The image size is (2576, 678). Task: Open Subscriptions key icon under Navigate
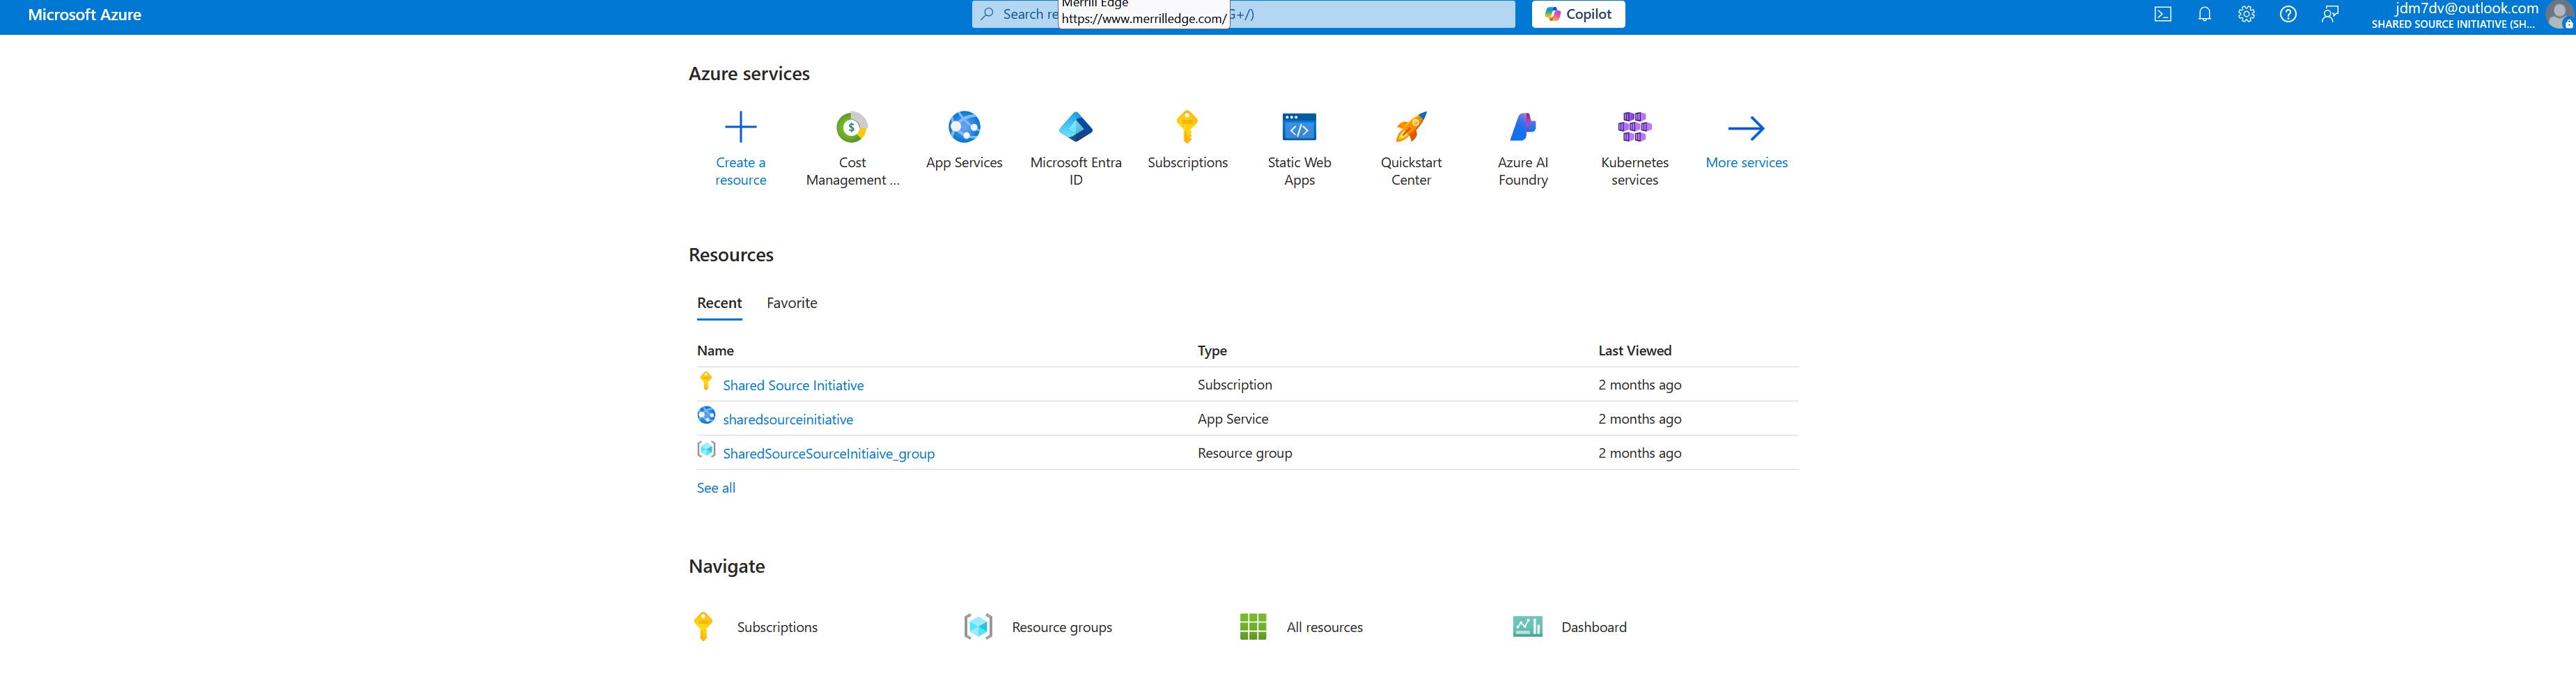pos(703,626)
